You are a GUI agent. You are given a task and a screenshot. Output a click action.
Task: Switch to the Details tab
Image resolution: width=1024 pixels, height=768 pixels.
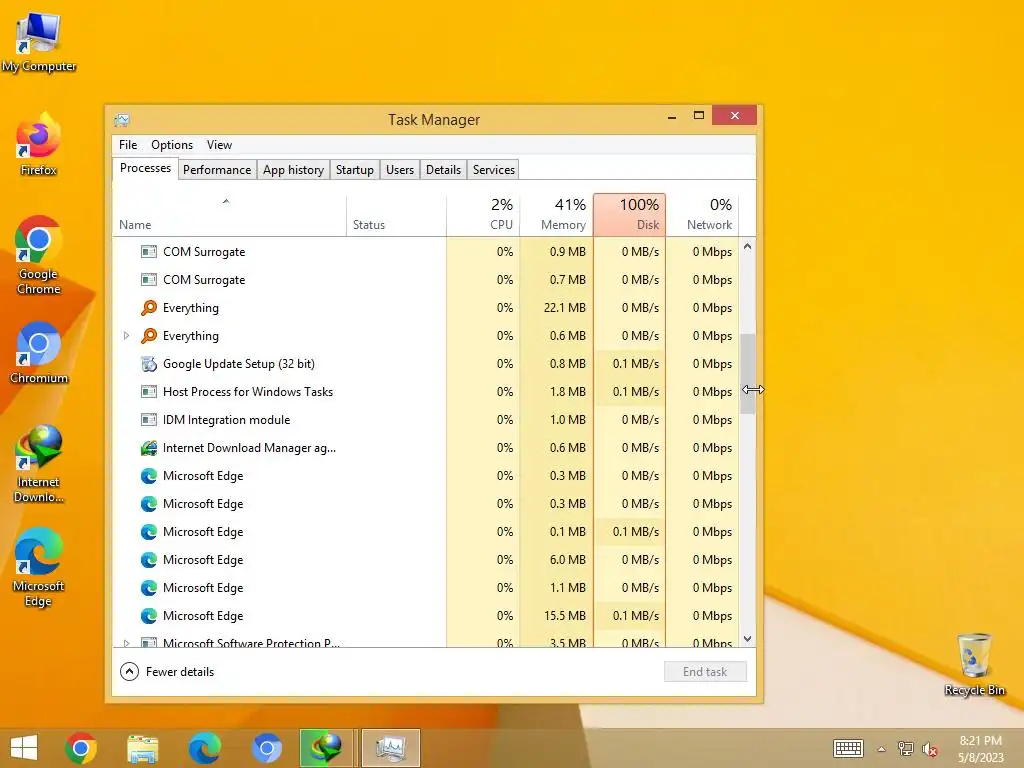pos(443,170)
